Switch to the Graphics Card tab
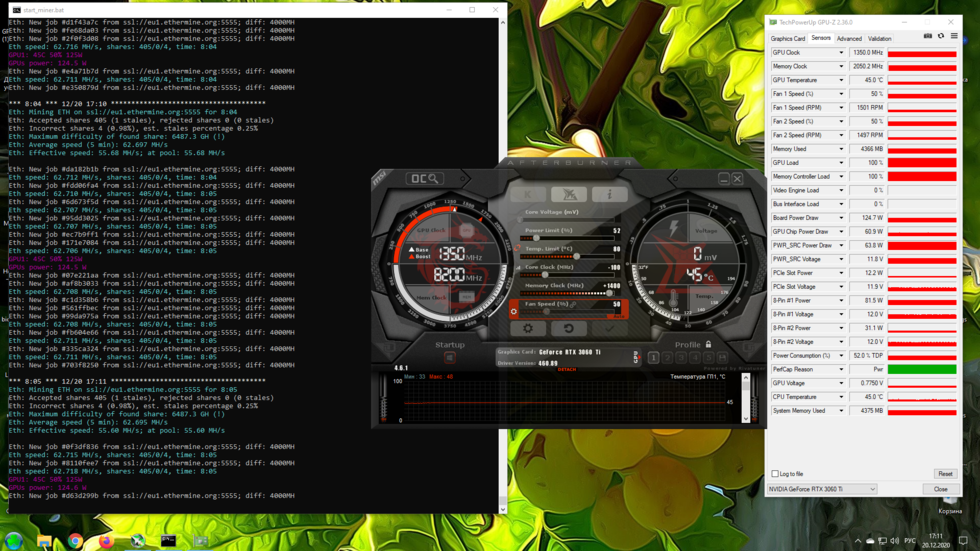 pyautogui.click(x=788, y=39)
